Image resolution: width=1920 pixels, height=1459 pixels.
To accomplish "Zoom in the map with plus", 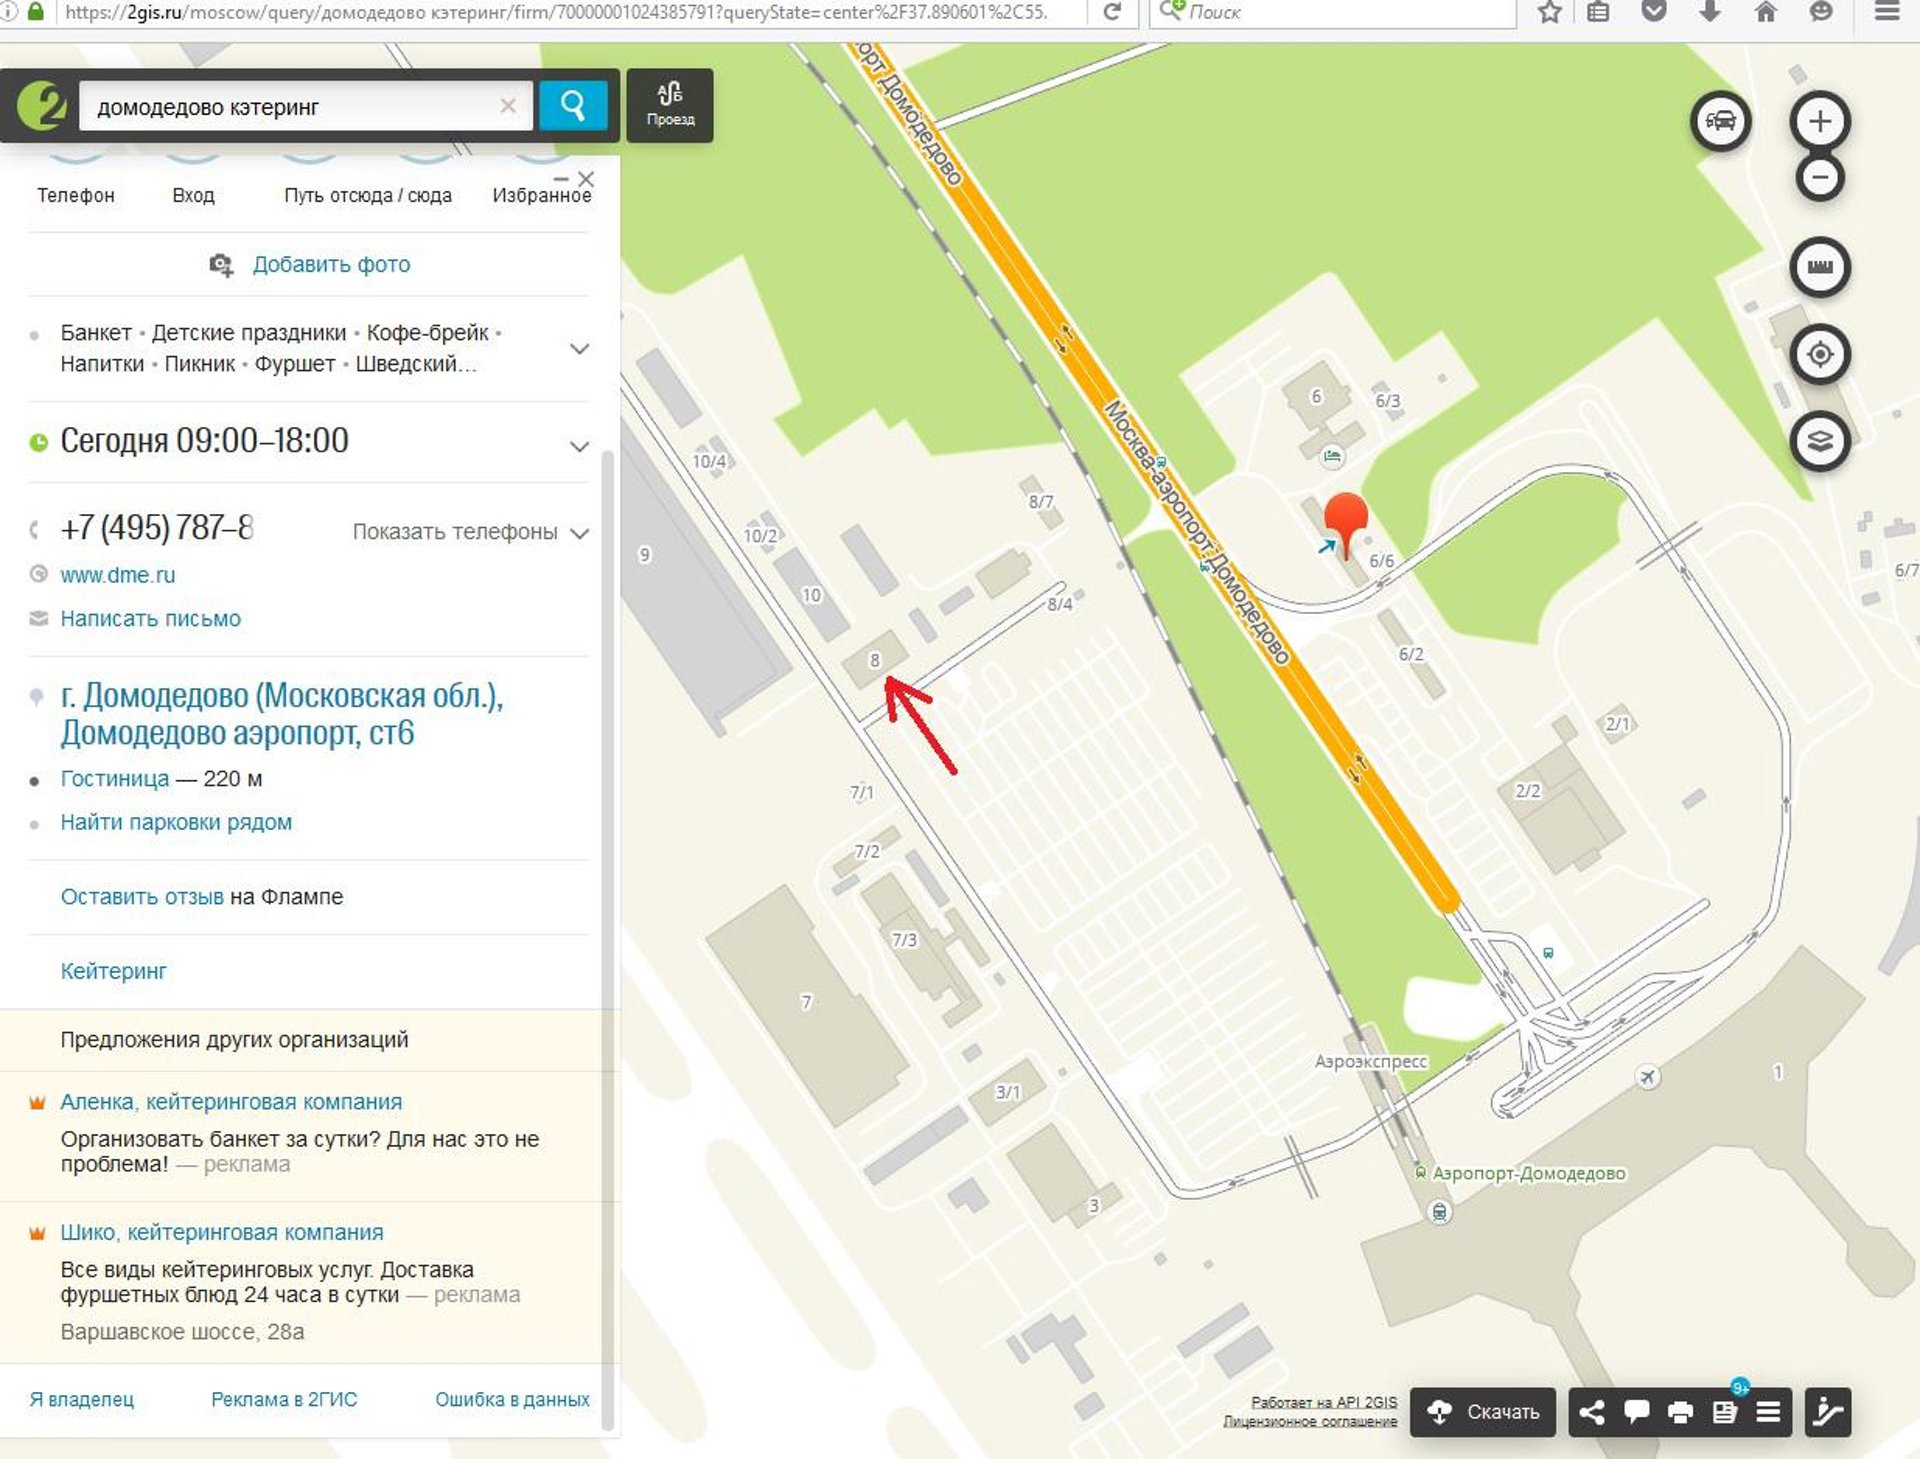I will (1820, 121).
